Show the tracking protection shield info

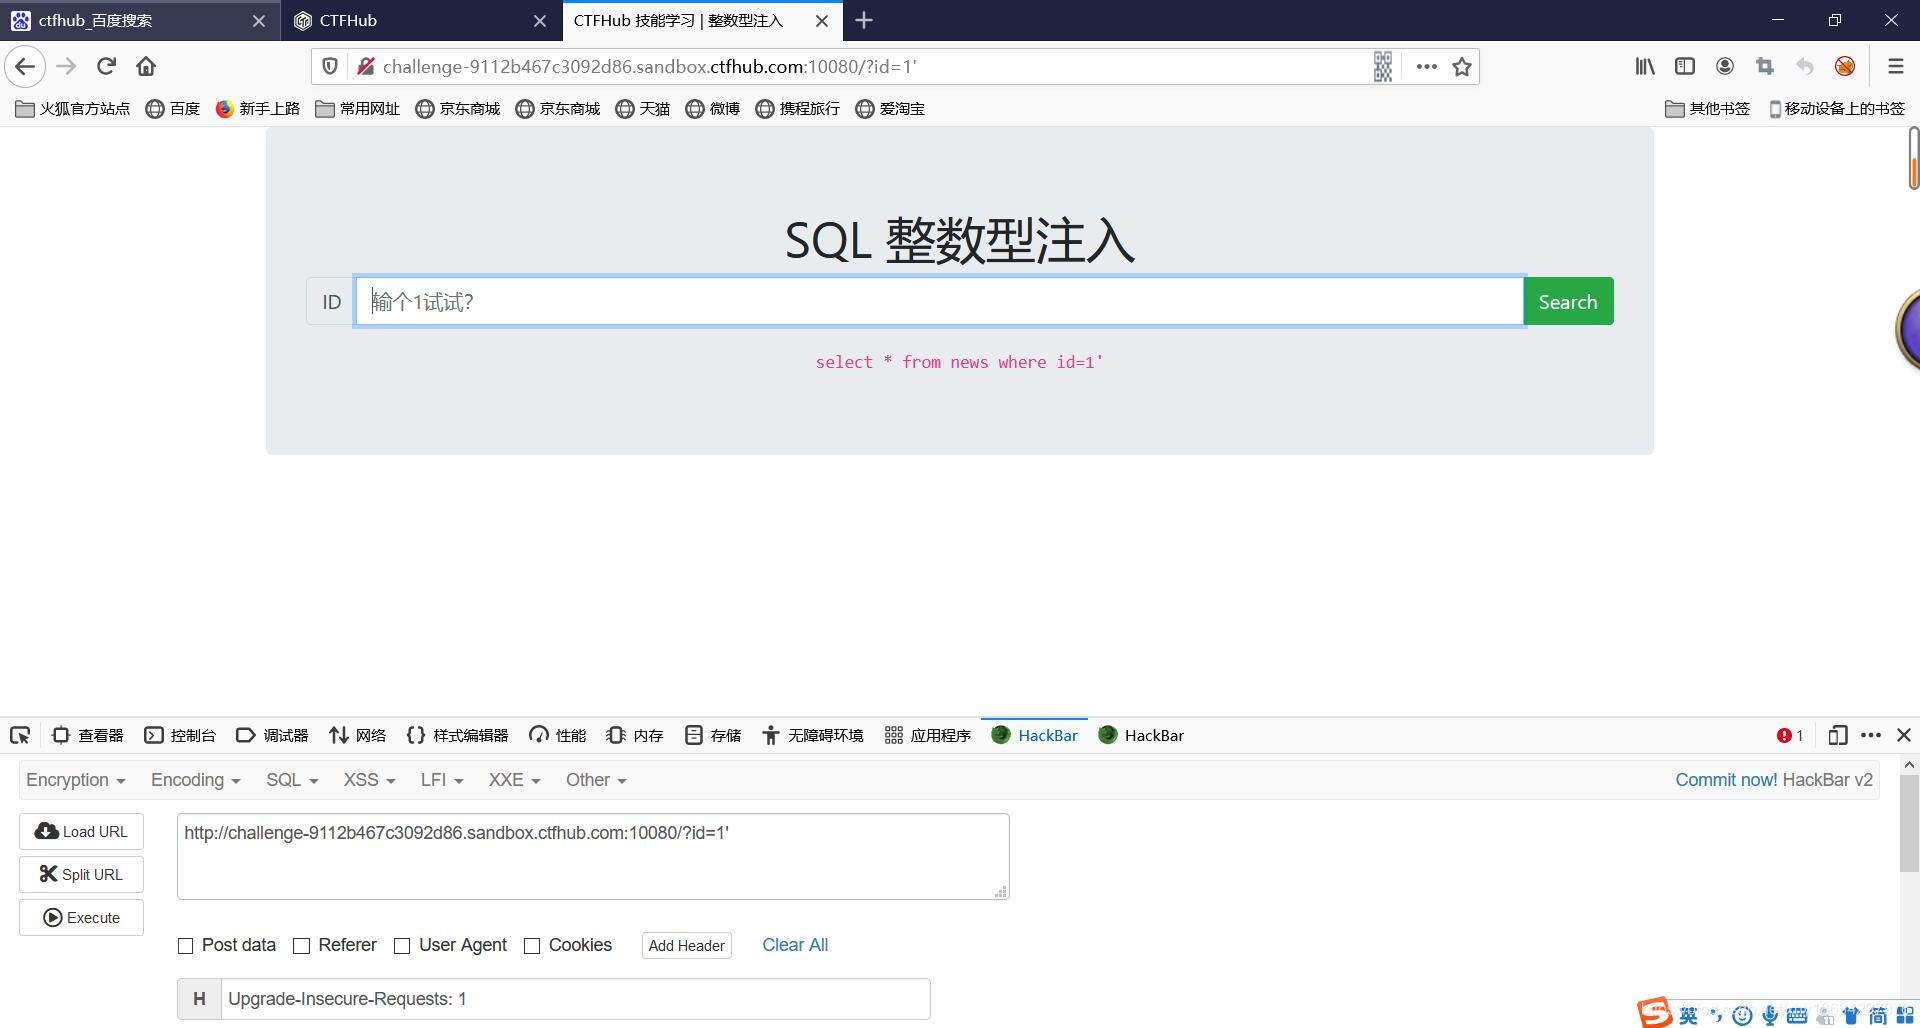click(329, 67)
